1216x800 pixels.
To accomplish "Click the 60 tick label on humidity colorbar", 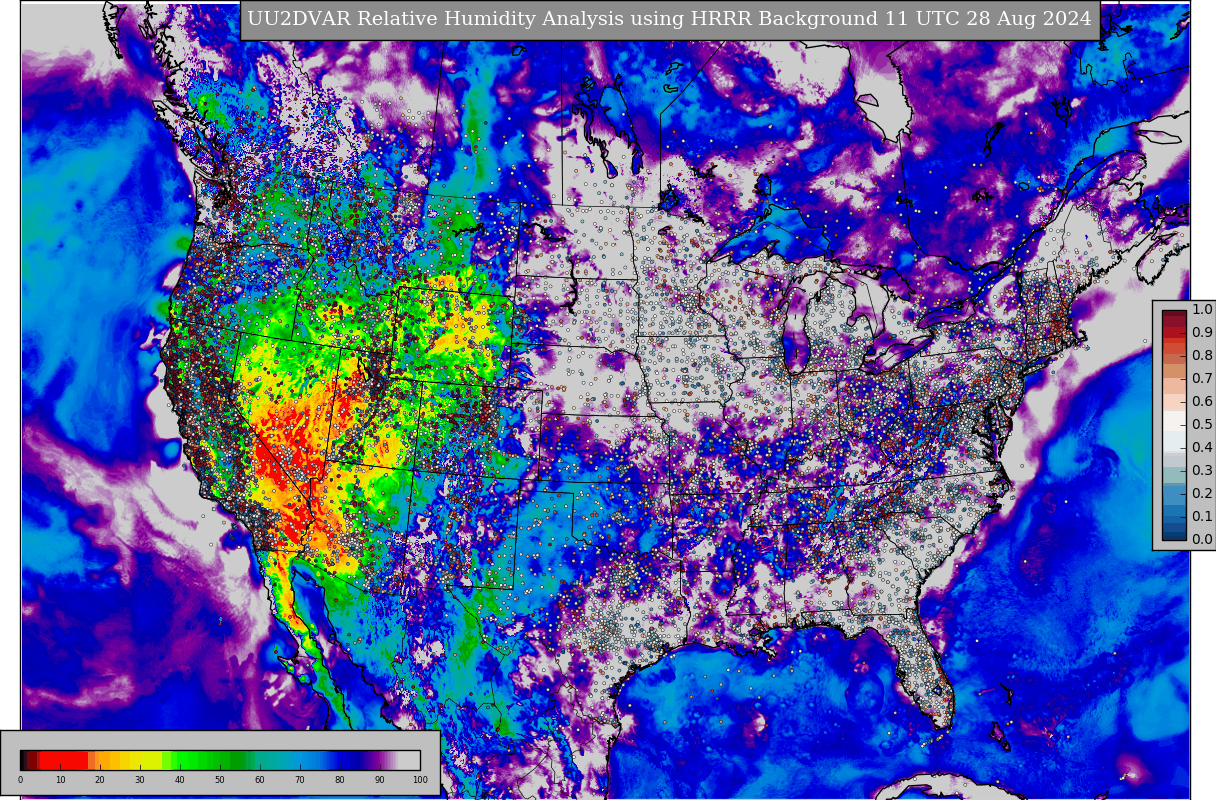I will click(x=260, y=780).
